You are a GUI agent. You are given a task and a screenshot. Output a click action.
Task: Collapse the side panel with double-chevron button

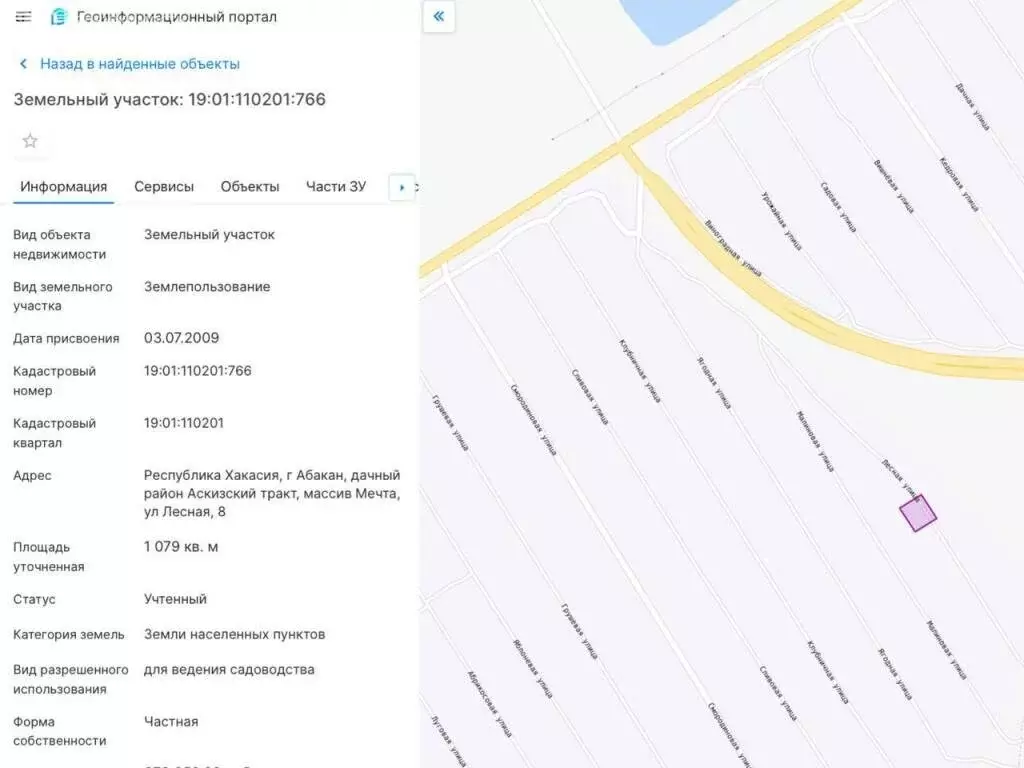pos(438,17)
